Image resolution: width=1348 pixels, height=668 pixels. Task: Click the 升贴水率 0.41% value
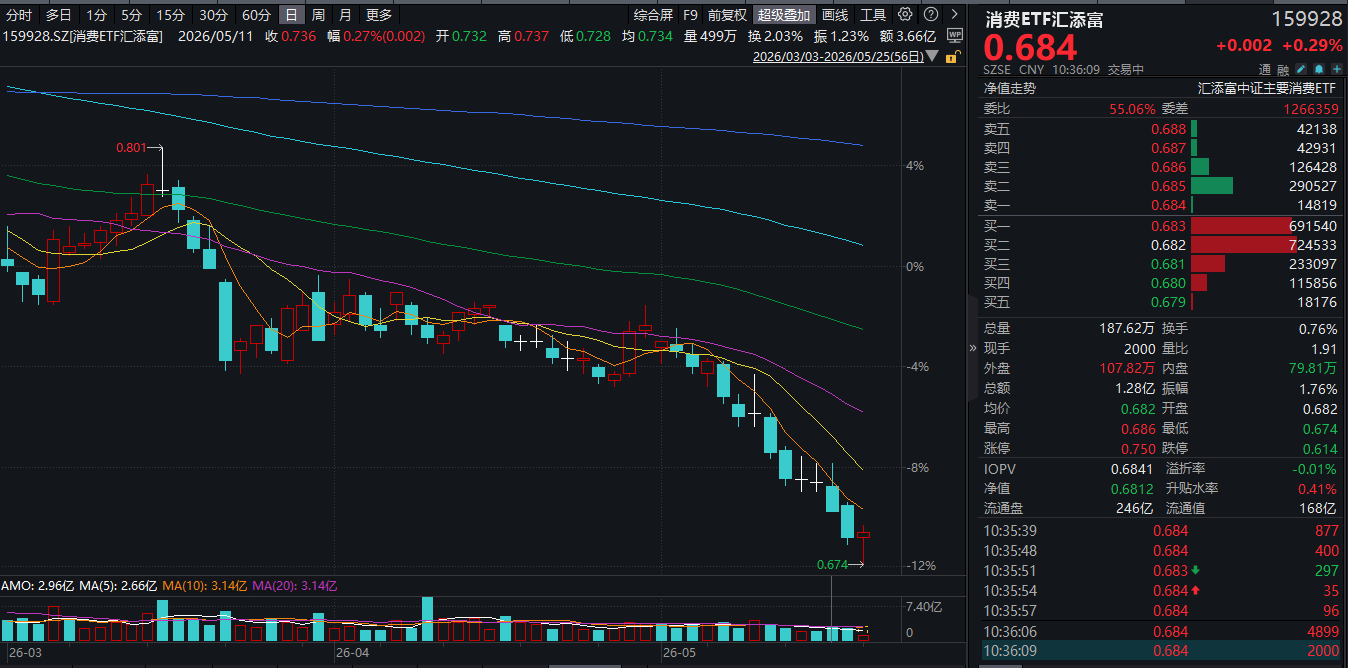click(1319, 489)
